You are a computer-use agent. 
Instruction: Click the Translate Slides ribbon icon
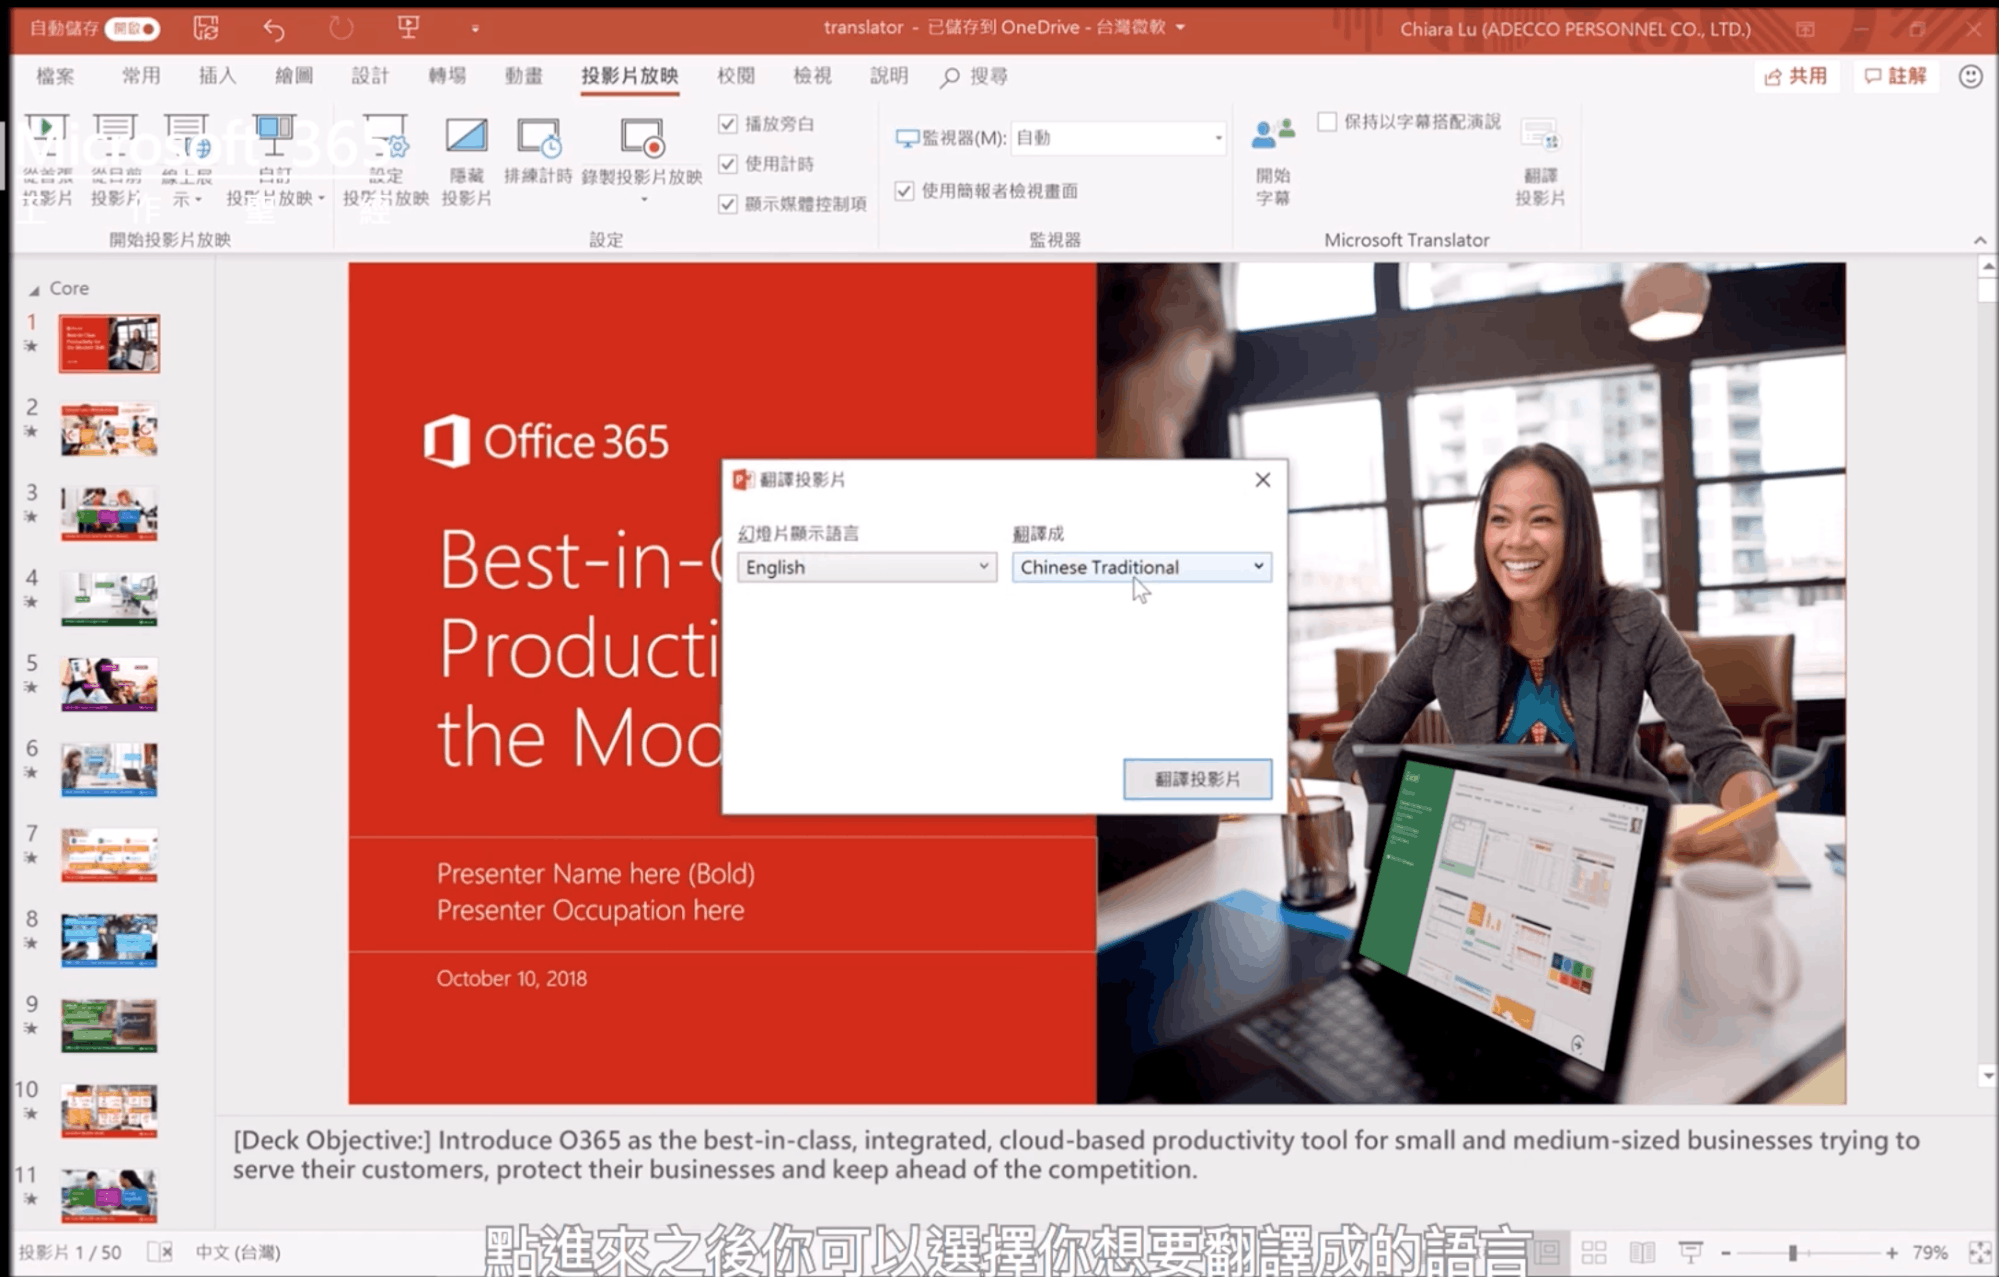[x=1540, y=136]
